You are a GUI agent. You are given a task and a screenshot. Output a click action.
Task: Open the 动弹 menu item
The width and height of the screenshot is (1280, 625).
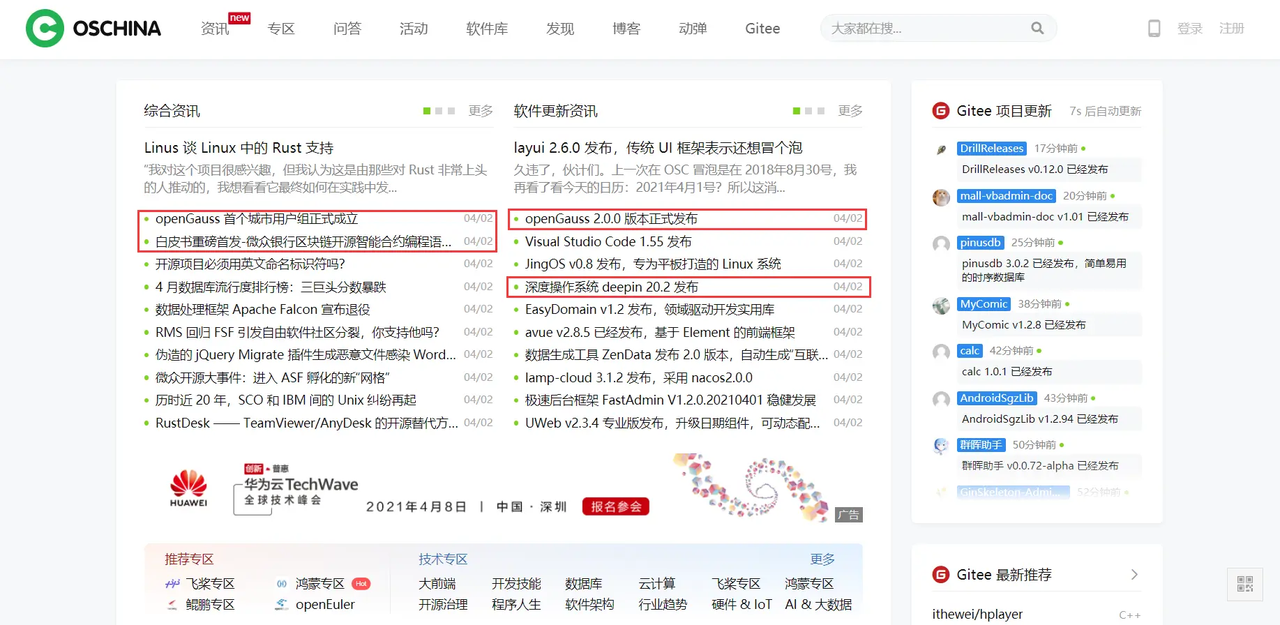click(692, 29)
